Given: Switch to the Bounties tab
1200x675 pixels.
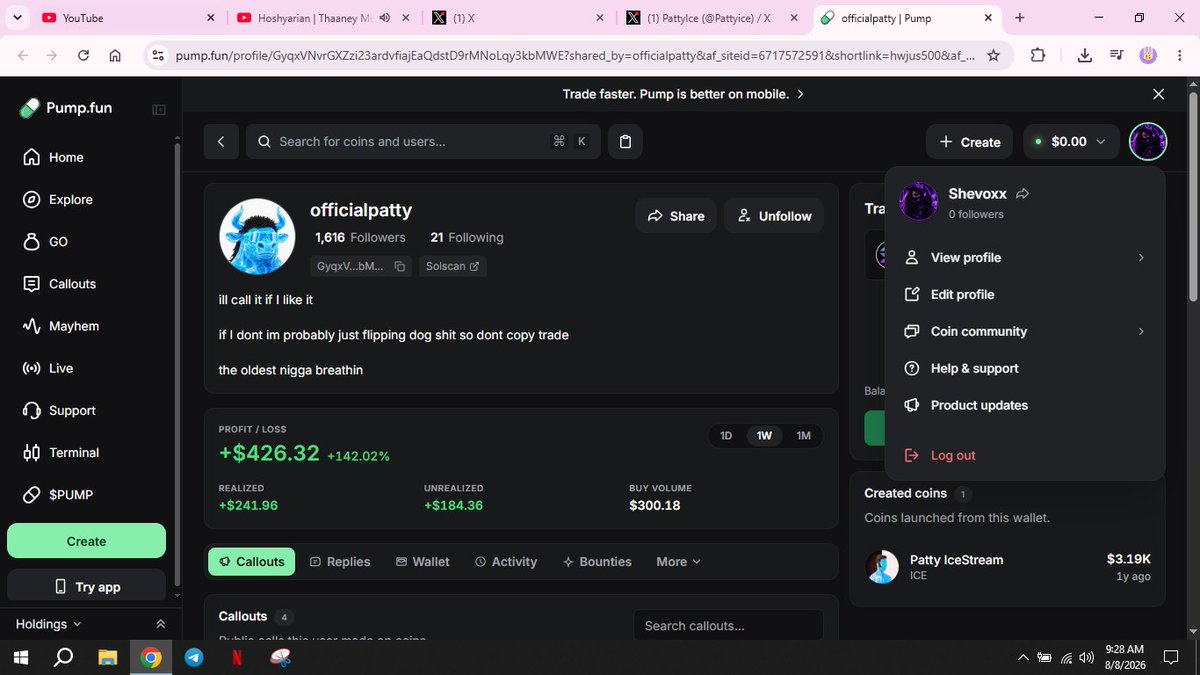Looking at the screenshot, I should (597, 562).
